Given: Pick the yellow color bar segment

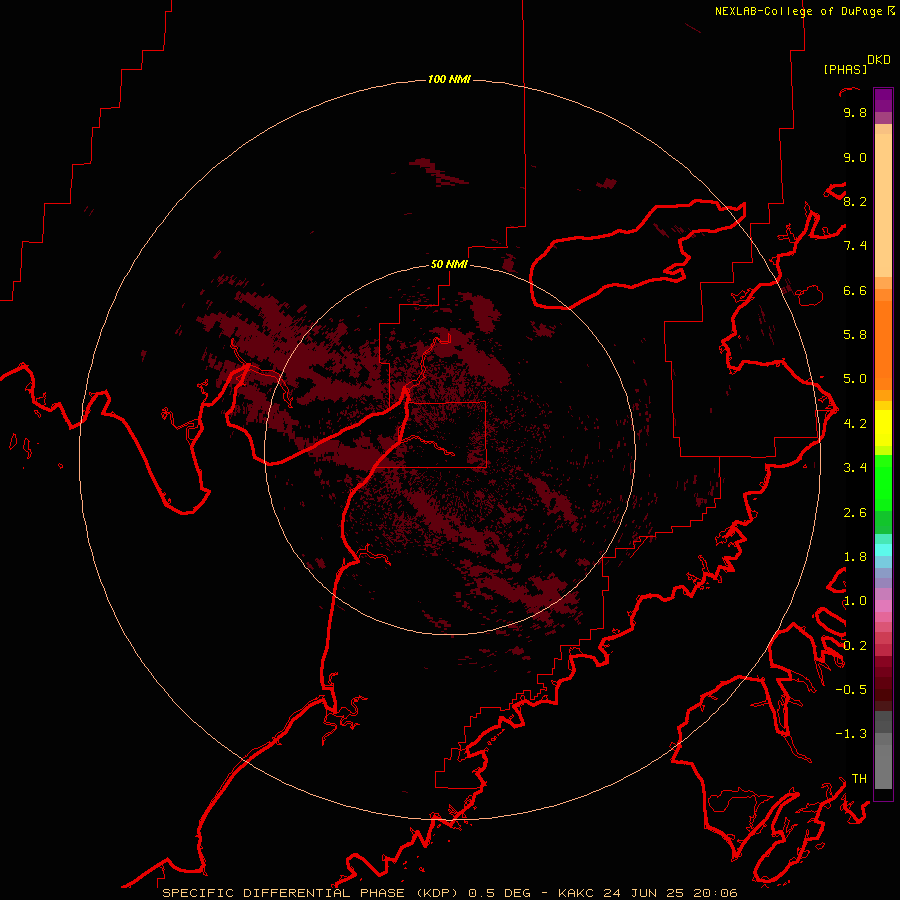Looking at the screenshot, I should point(883,428).
